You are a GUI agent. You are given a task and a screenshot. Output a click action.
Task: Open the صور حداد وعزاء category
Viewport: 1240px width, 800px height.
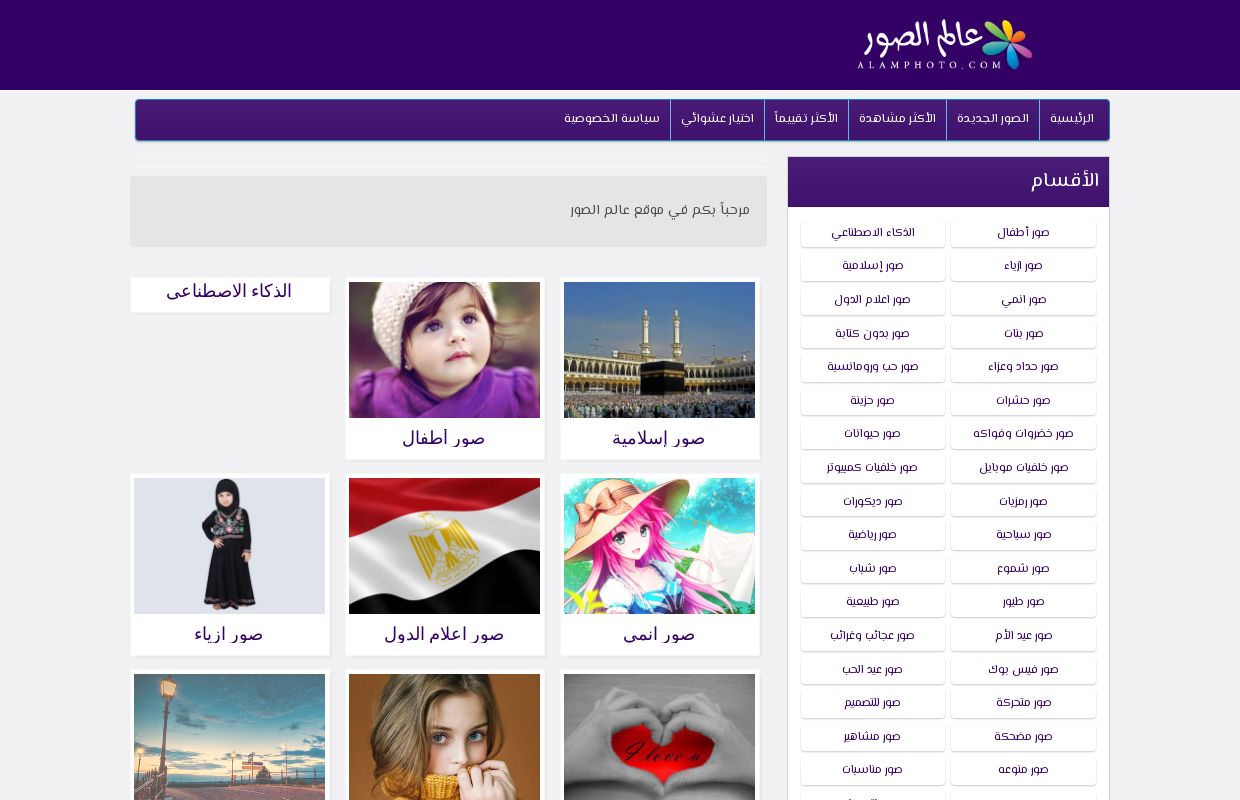coord(1023,367)
